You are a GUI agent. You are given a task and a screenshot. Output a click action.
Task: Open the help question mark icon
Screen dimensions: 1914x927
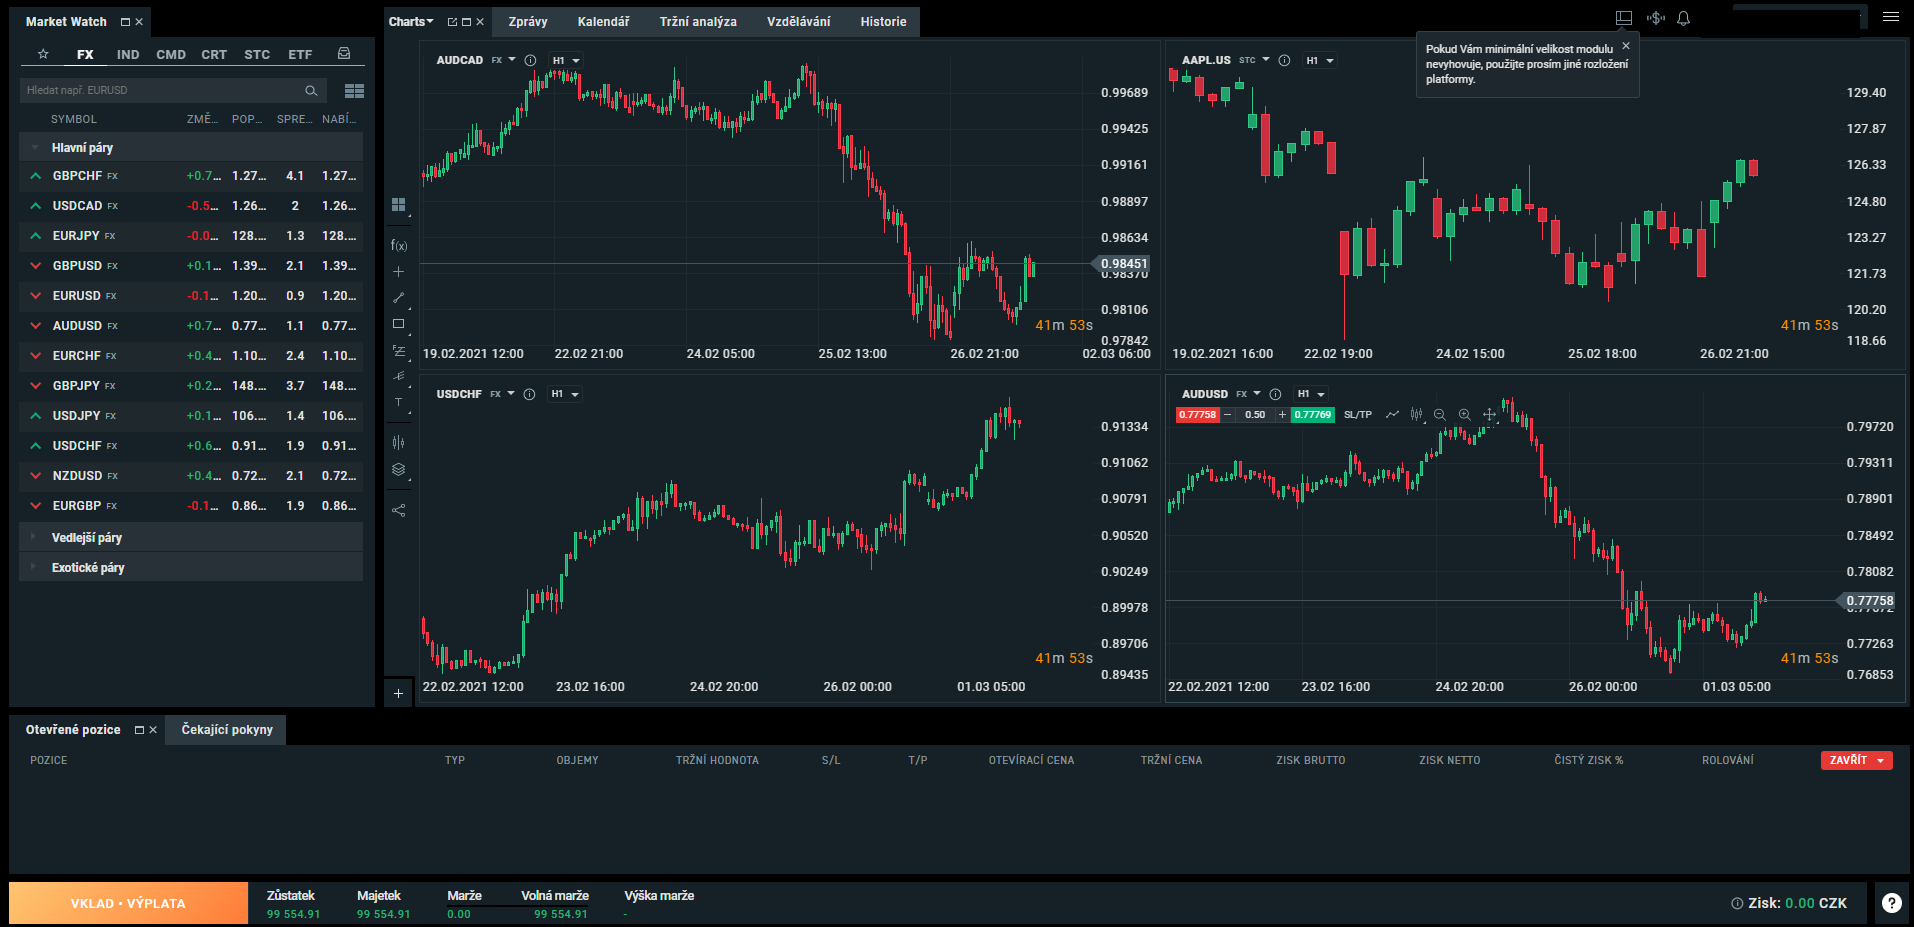coord(1891,902)
